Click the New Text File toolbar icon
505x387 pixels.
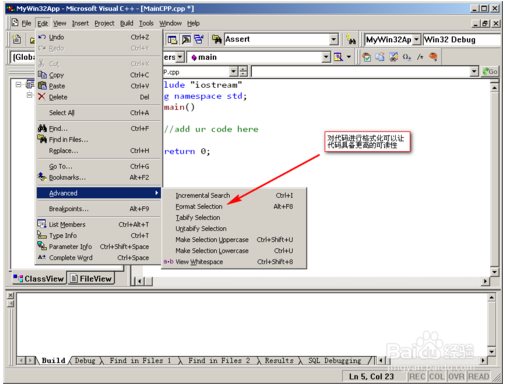(17, 39)
